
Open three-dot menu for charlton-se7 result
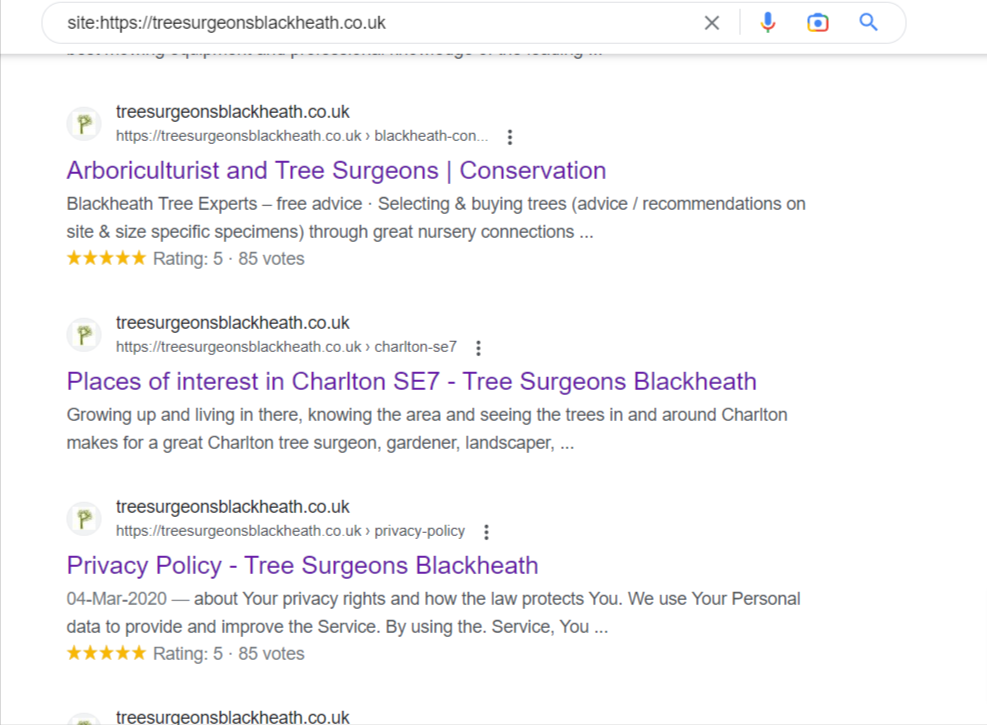point(478,348)
